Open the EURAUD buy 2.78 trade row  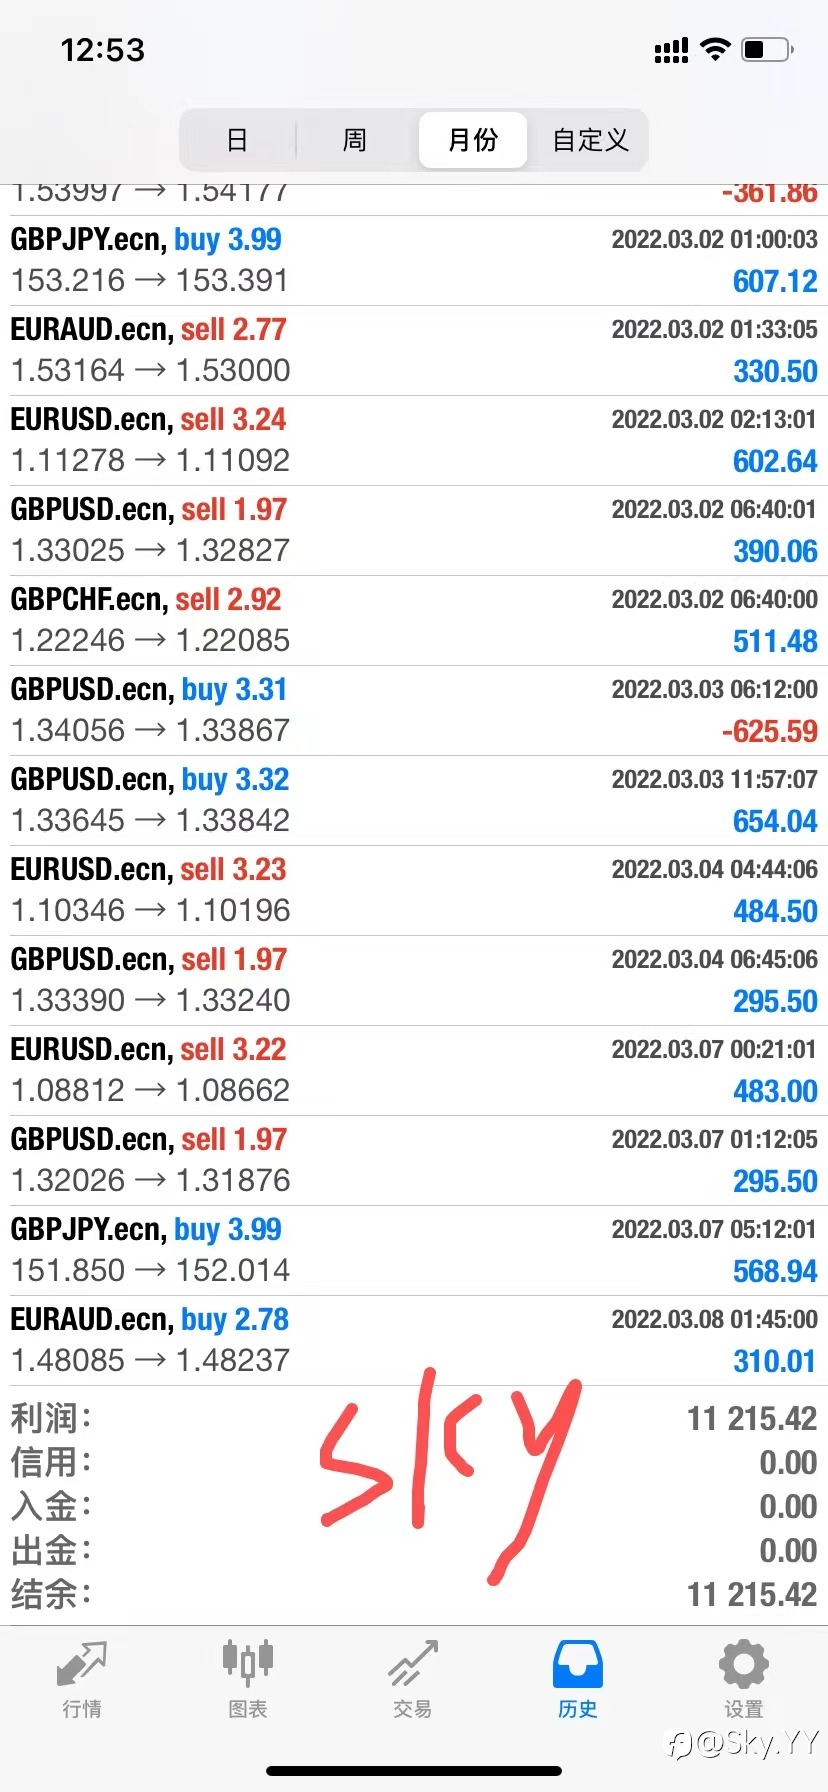pyautogui.click(x=414, y=1340)
